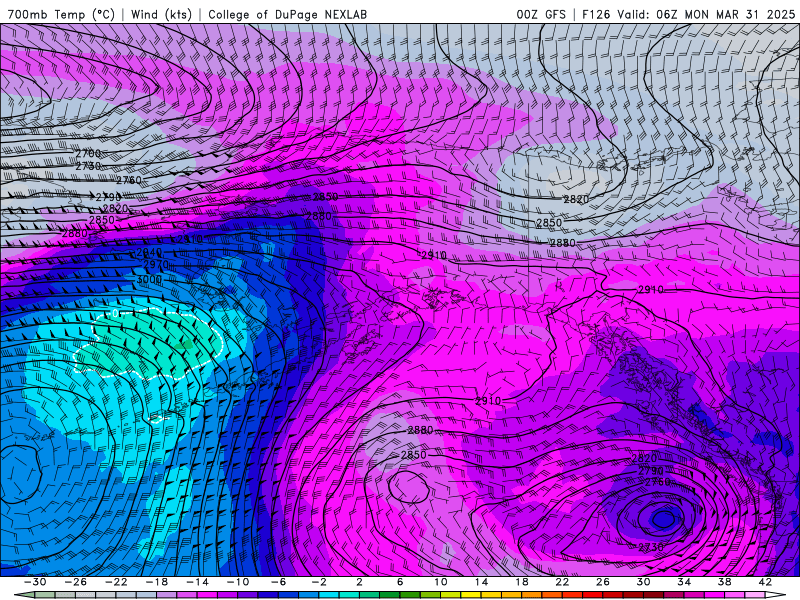Click the -10 value on the temperature scale
800x600 pixels.
[x=238, y=582]
